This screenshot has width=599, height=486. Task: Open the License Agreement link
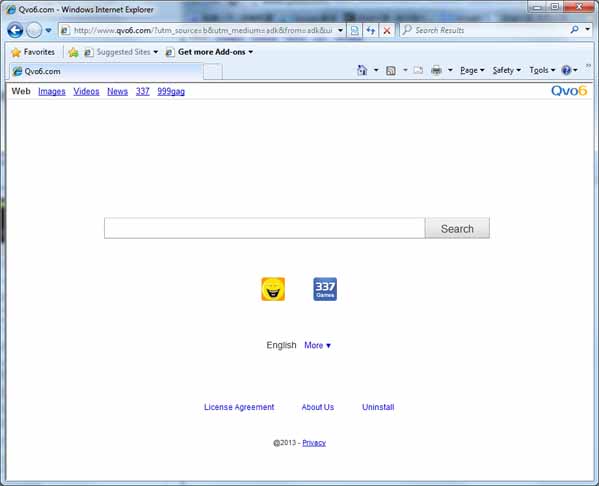(x=239, y=407)
